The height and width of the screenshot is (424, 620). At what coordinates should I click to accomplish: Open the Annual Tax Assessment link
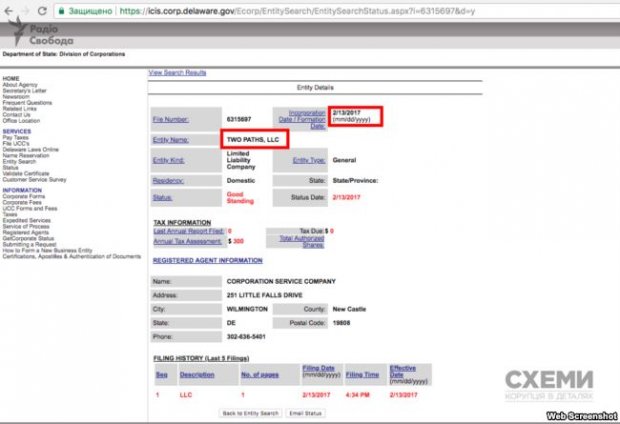click(x=189, y=240)
